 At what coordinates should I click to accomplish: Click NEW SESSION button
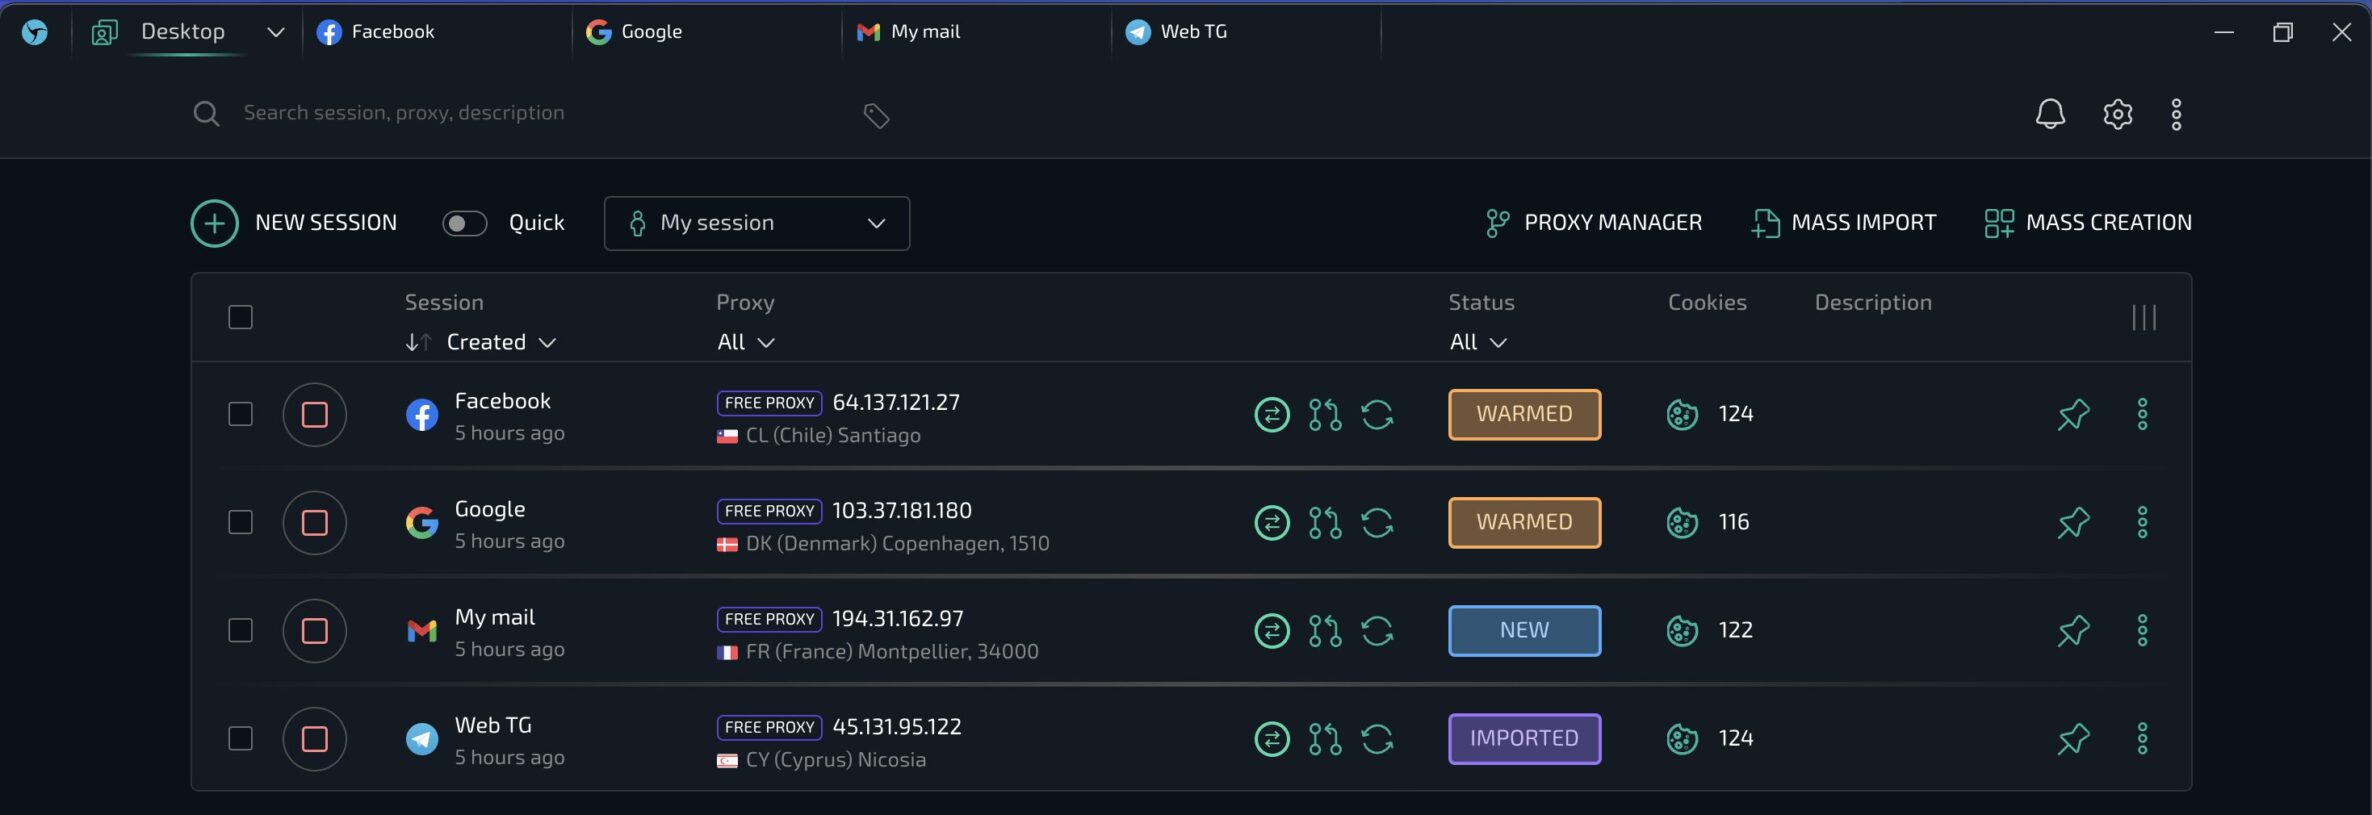click(294, 223)
